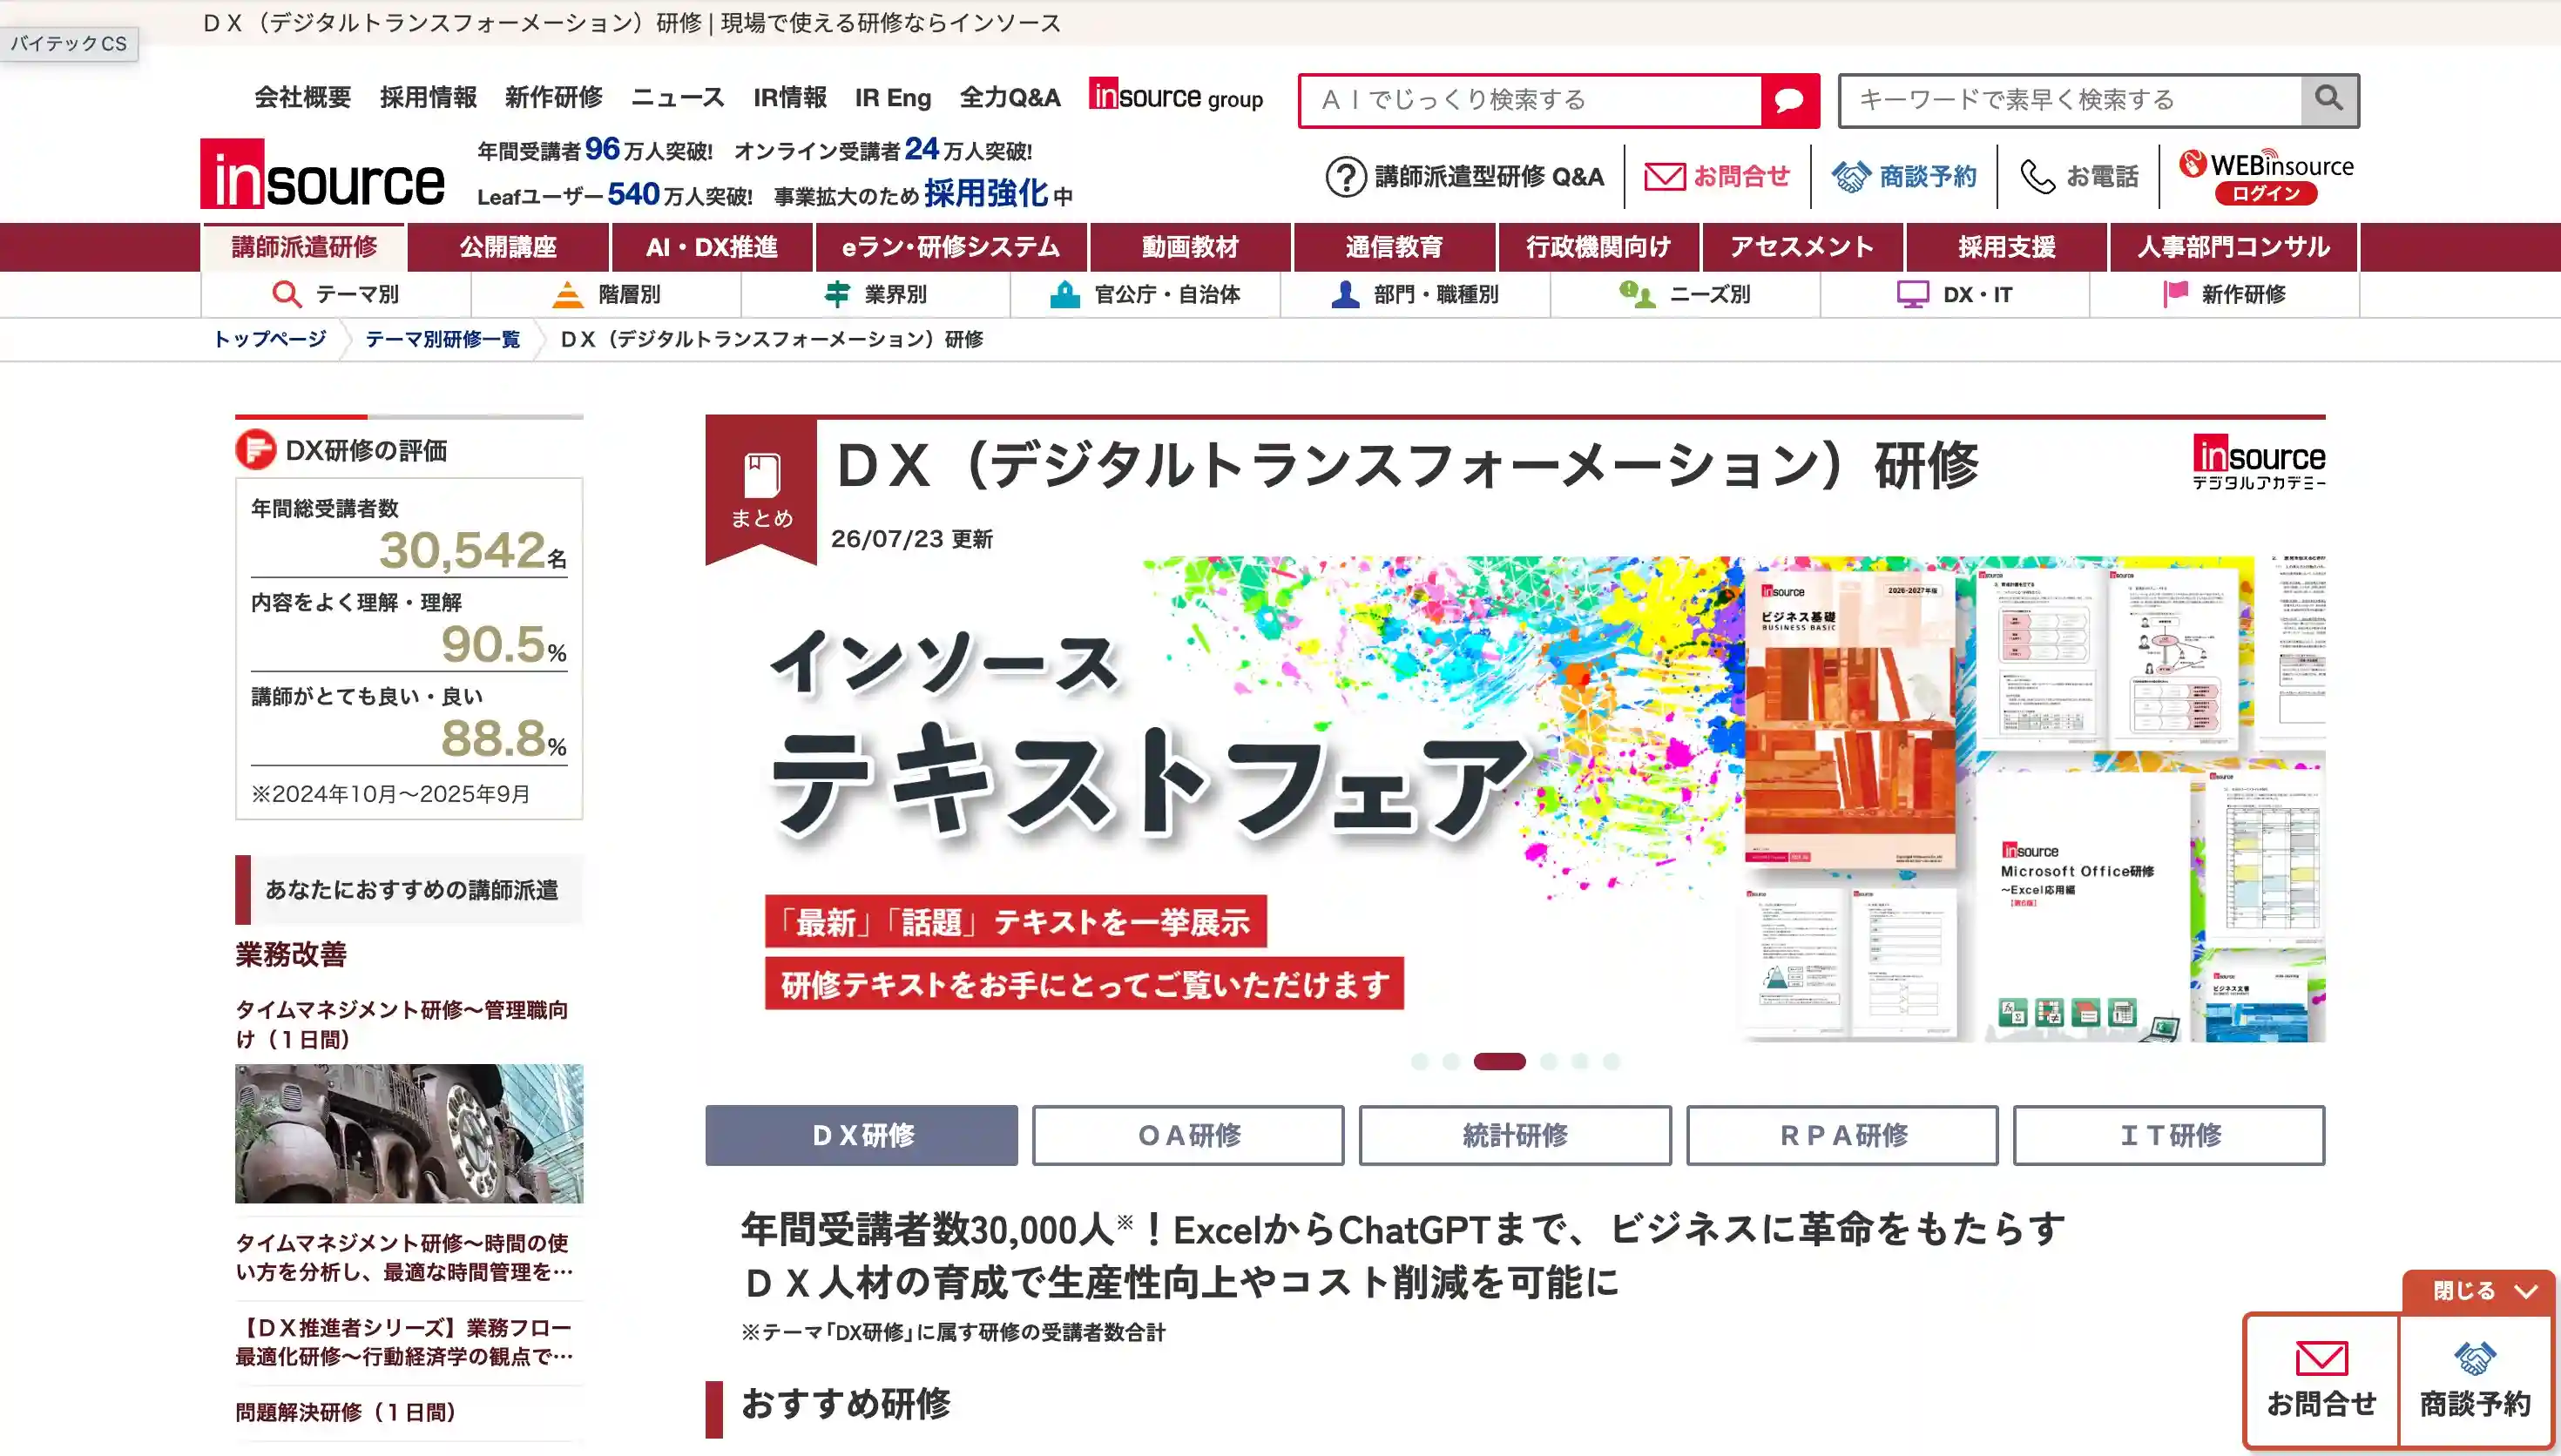Open the 講師派遣研修 main tab
Screen dimensions: 2561x1456
[304, 247]
